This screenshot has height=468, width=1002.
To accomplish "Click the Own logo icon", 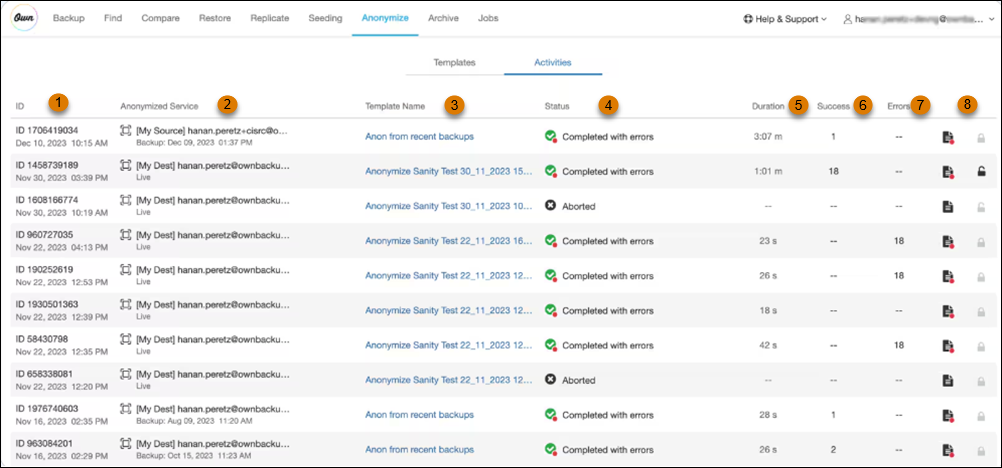I will tap(24, 19).
